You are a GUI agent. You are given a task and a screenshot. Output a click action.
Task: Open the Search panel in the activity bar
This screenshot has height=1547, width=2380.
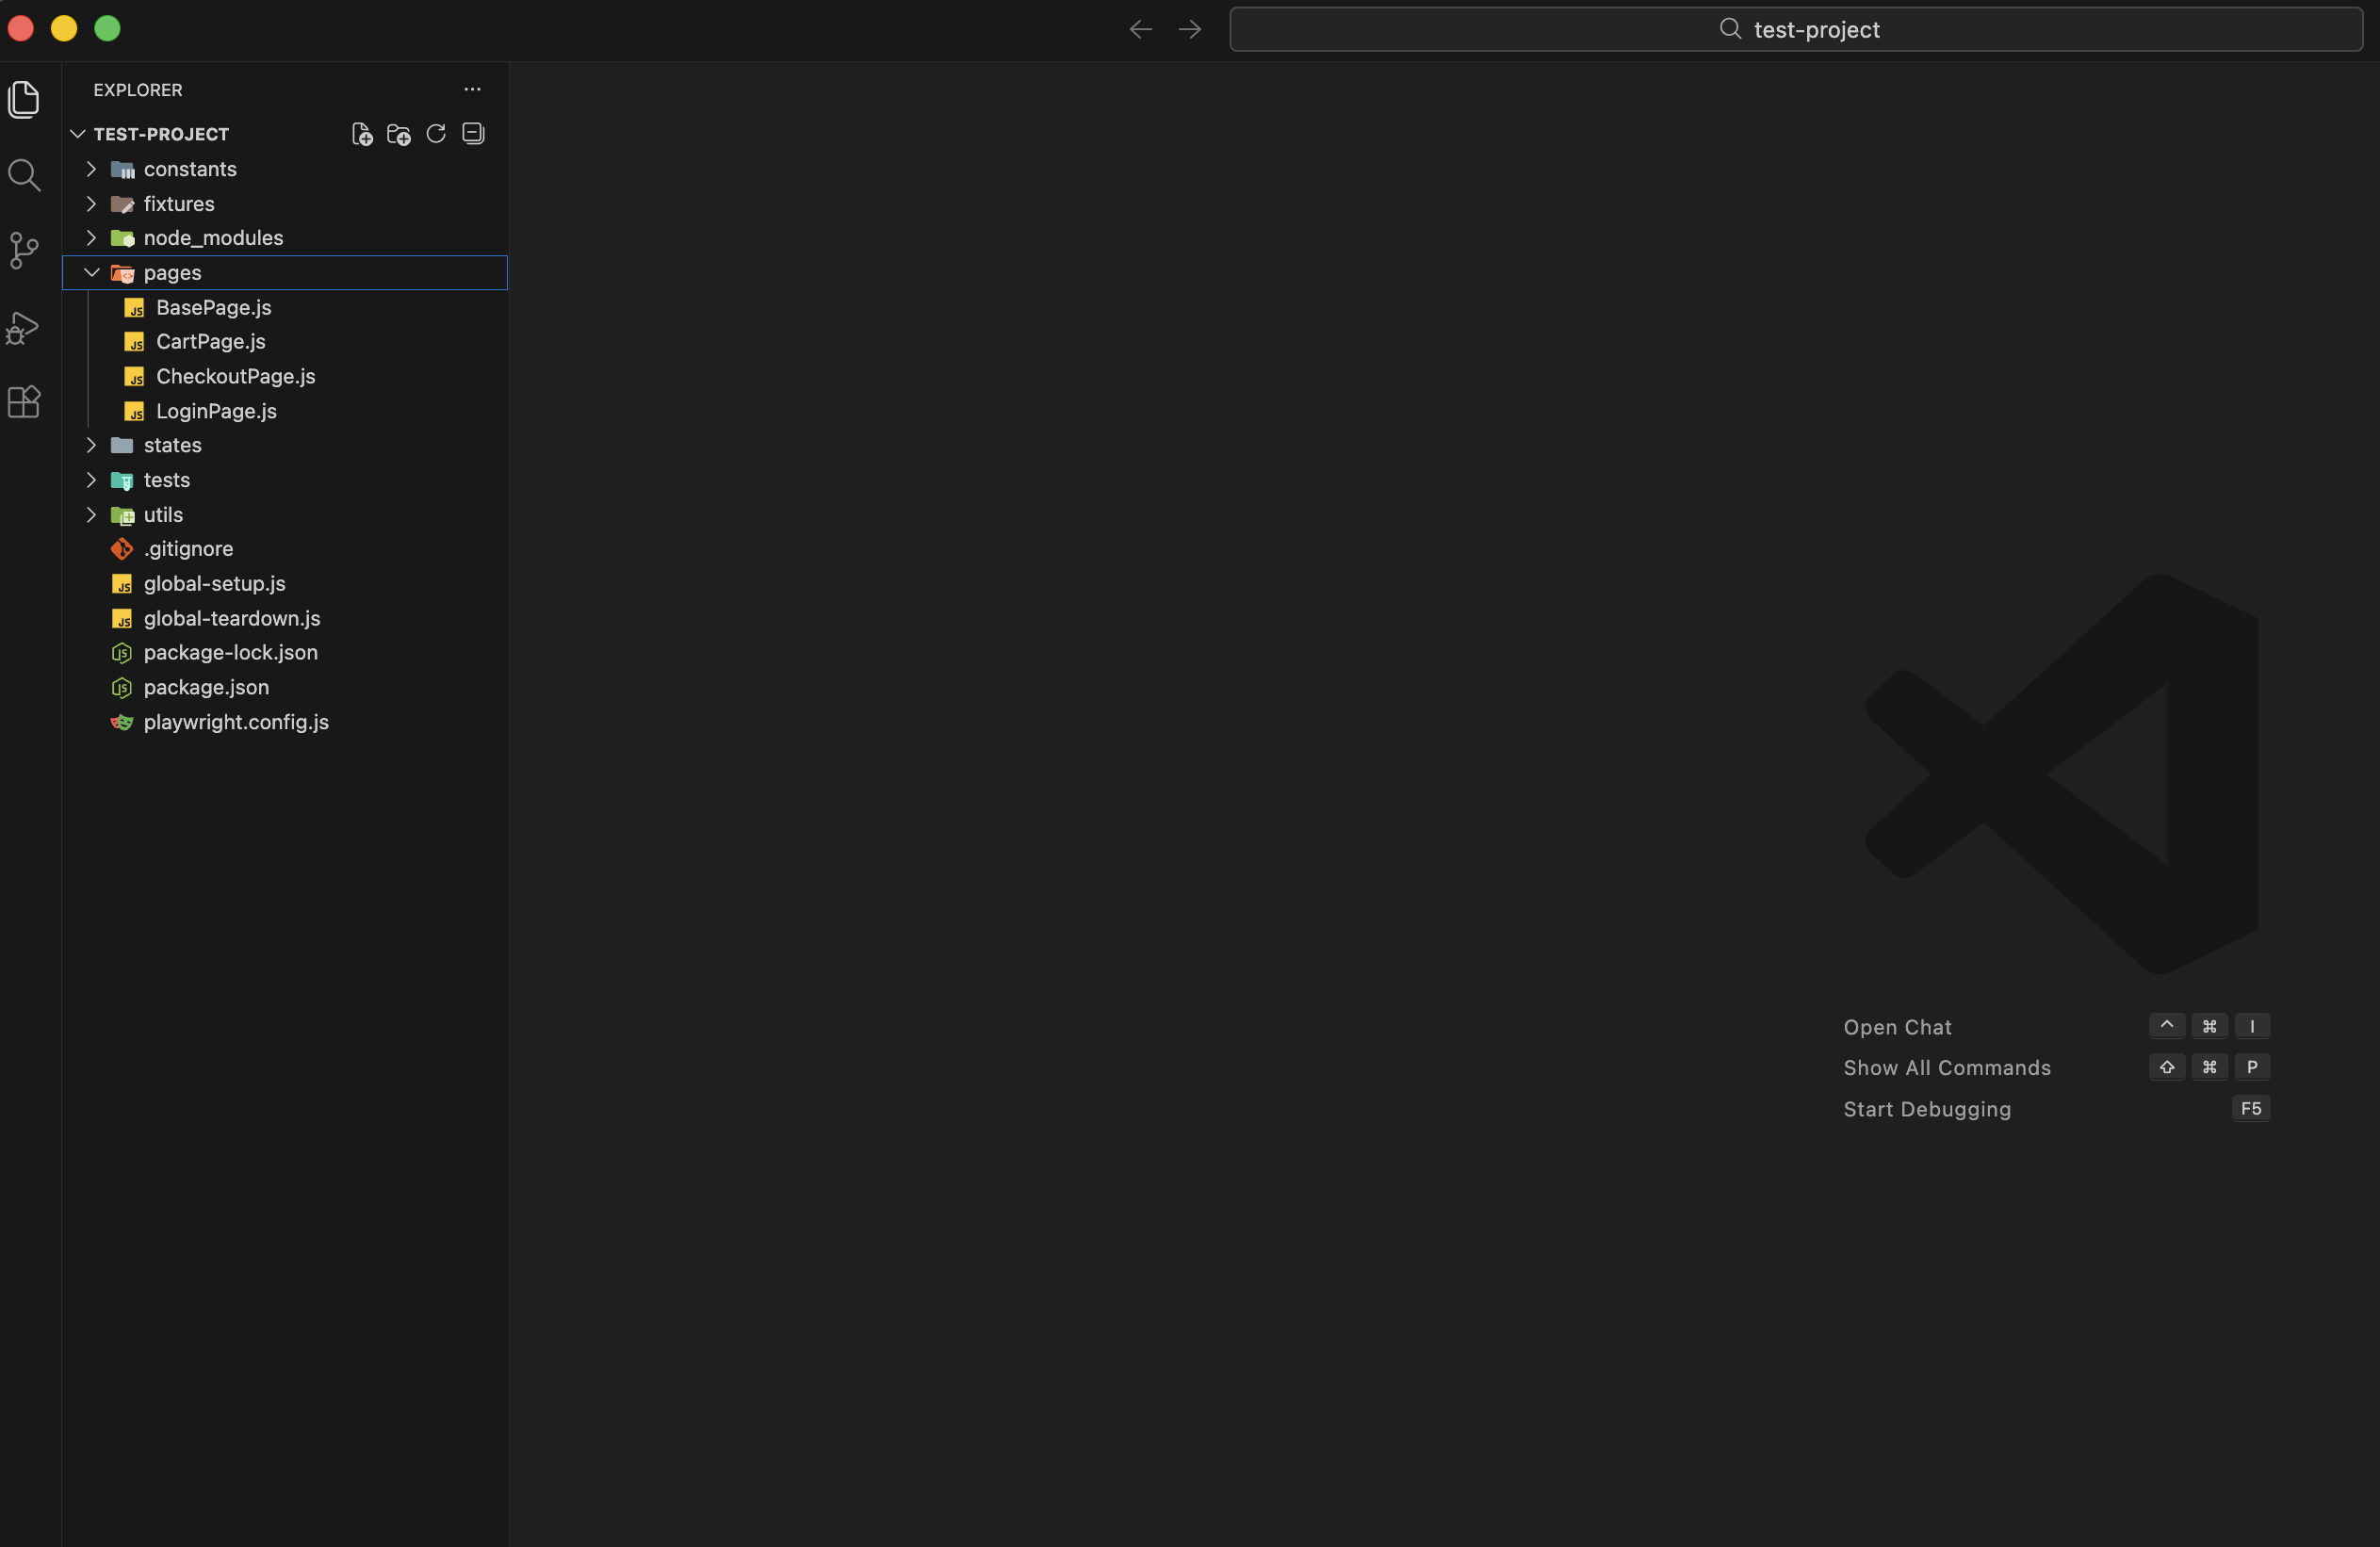pyautogui.click(x=24, y=175)
